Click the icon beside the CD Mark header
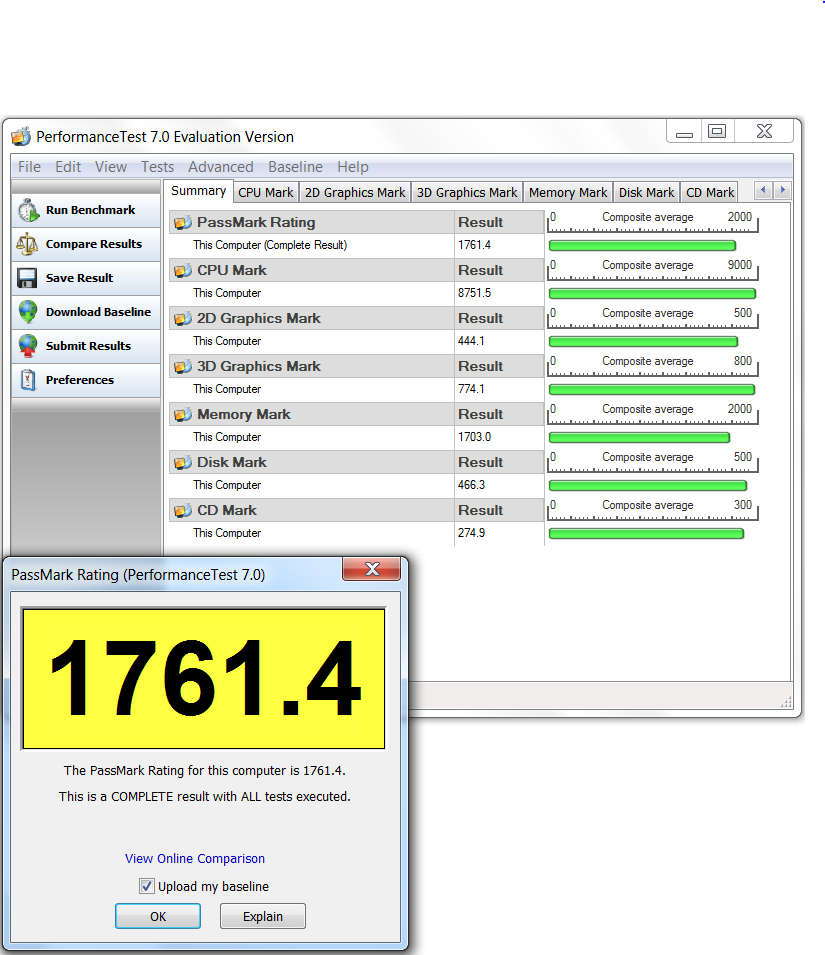Image resolution: width=825 pixels, height=955 pixels. point(183,510)
